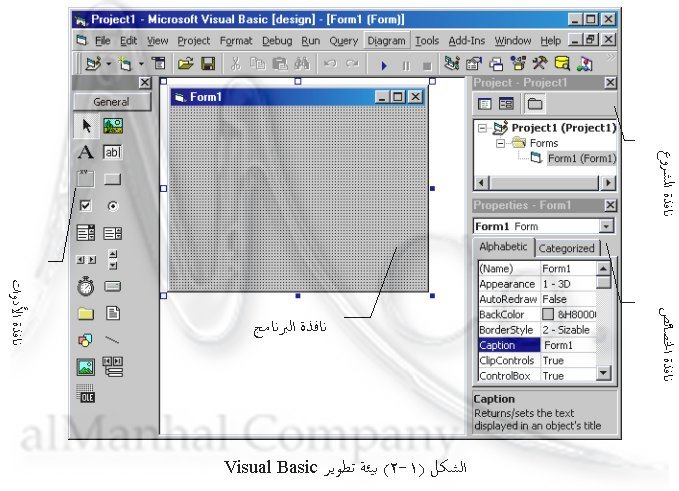This screenshot has width=679, height=491.
Task: Select the FileListBox control tool
Action: (x=113, y=313)
